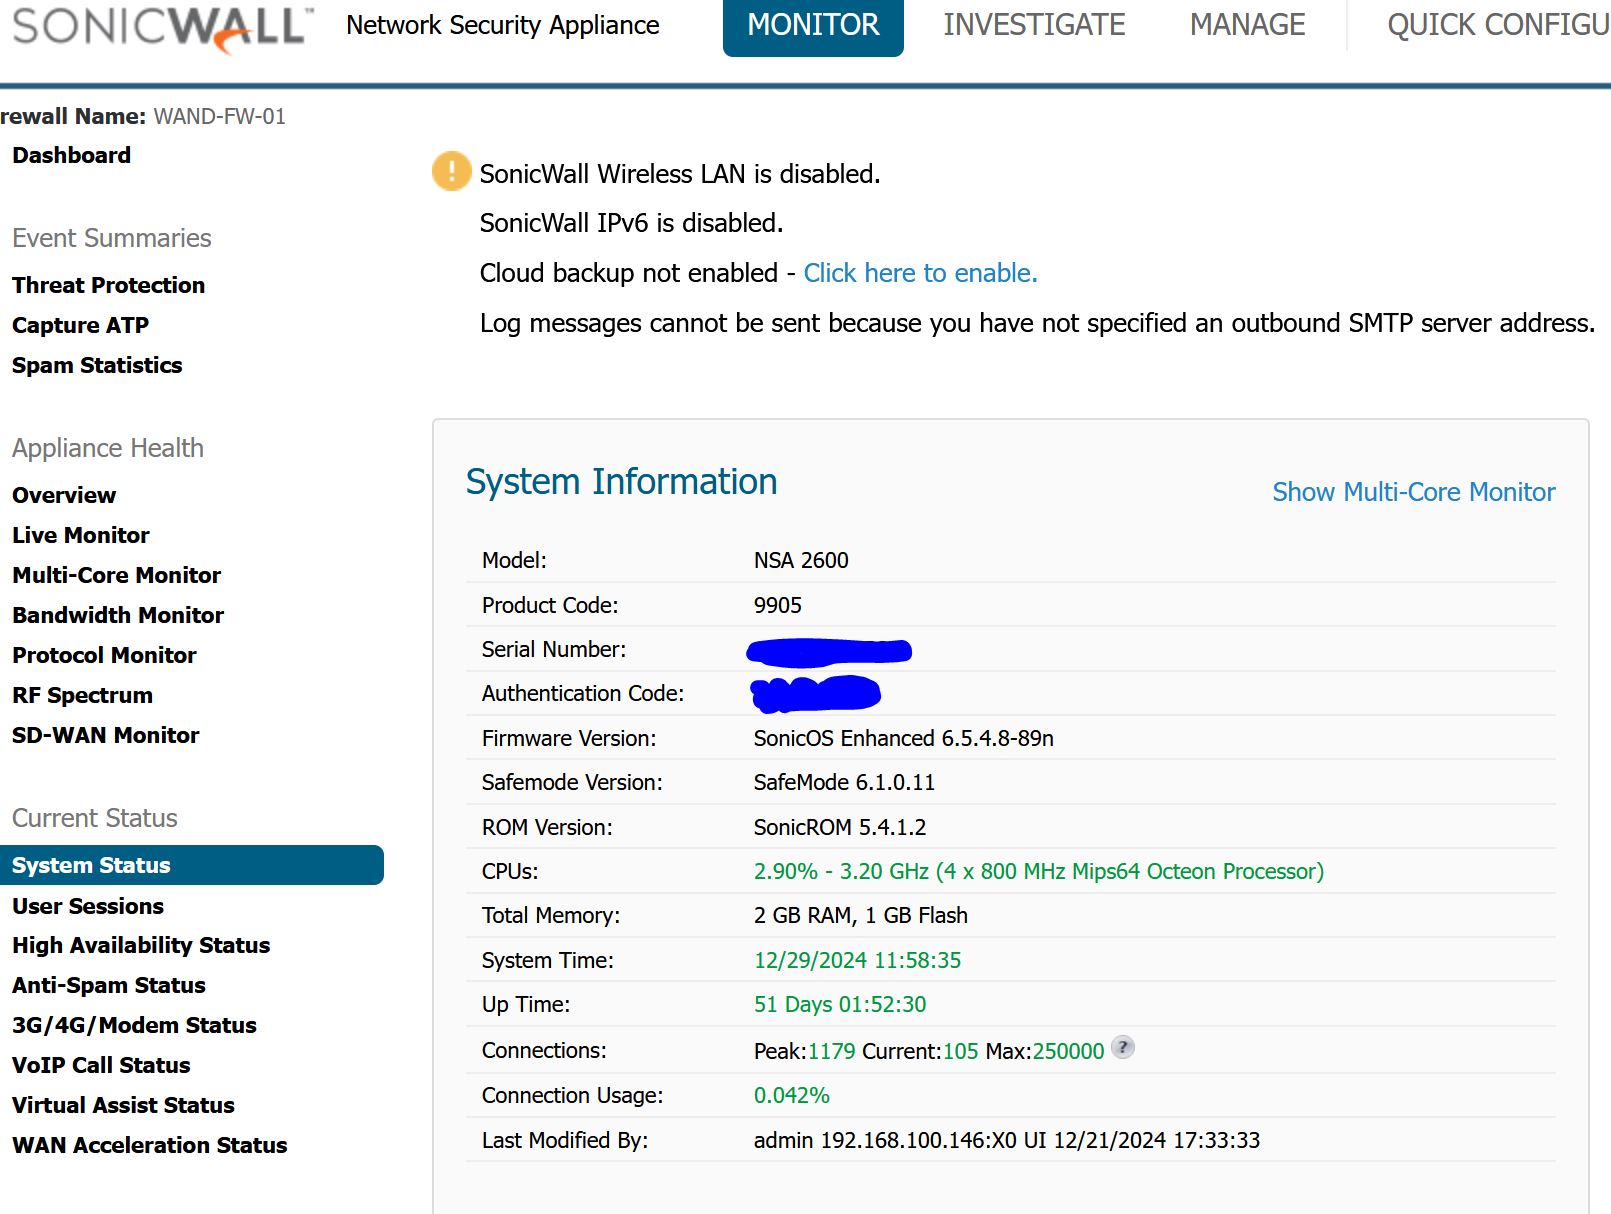Screen dimensions: 1611x1214
Task: Open Anti-Spam Status page
Action: (x=109, y=985)
